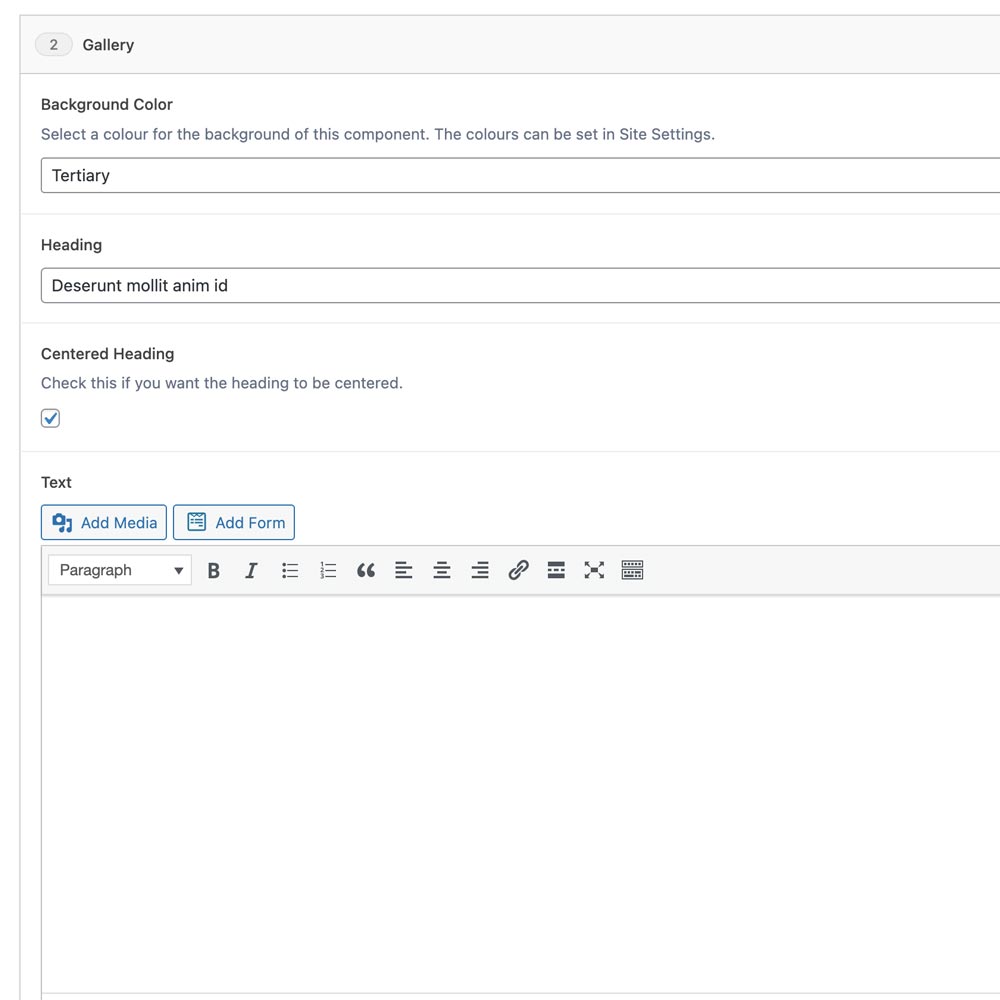Enter fullscreen editor mode

point(594,570)
